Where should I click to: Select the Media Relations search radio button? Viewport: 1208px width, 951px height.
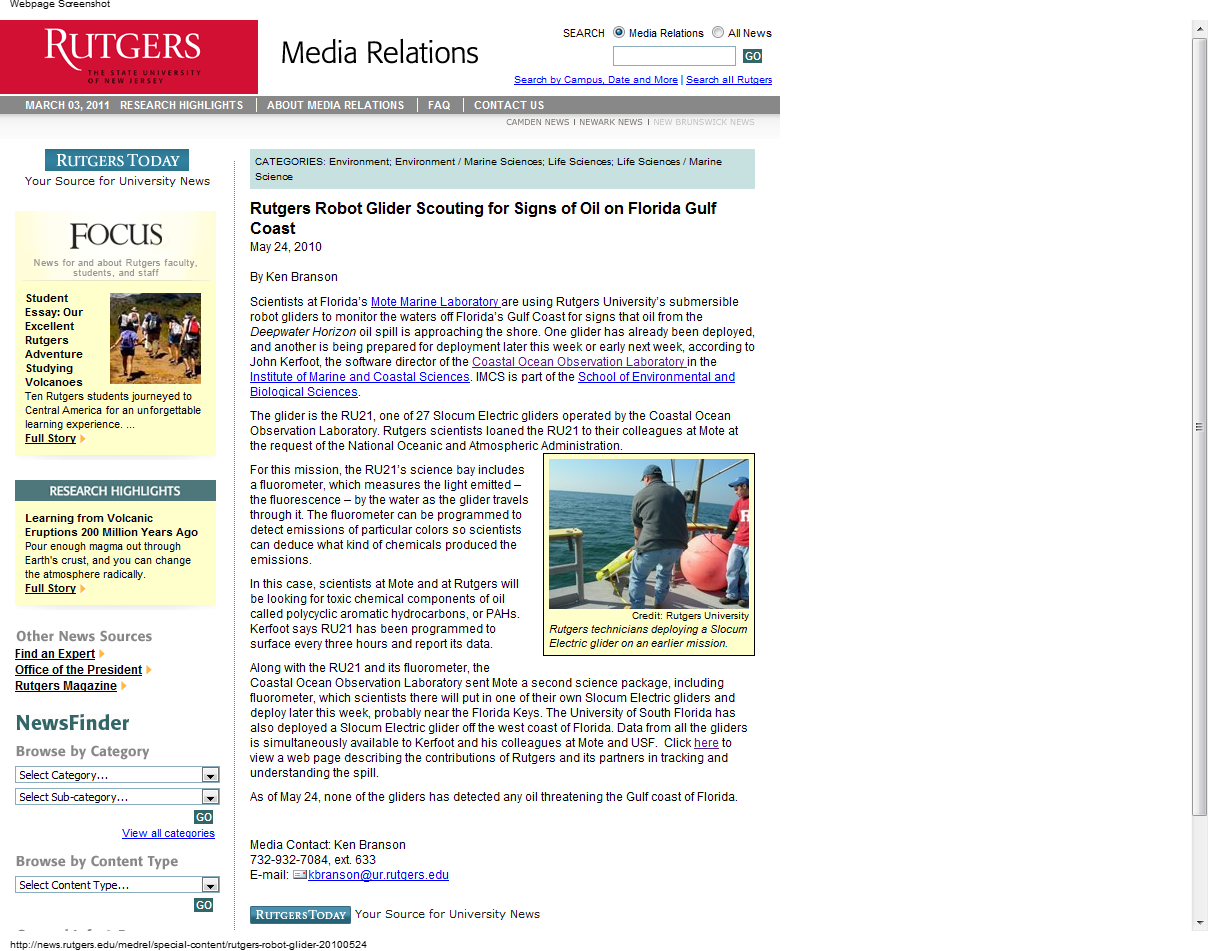[x=619, y=33]
